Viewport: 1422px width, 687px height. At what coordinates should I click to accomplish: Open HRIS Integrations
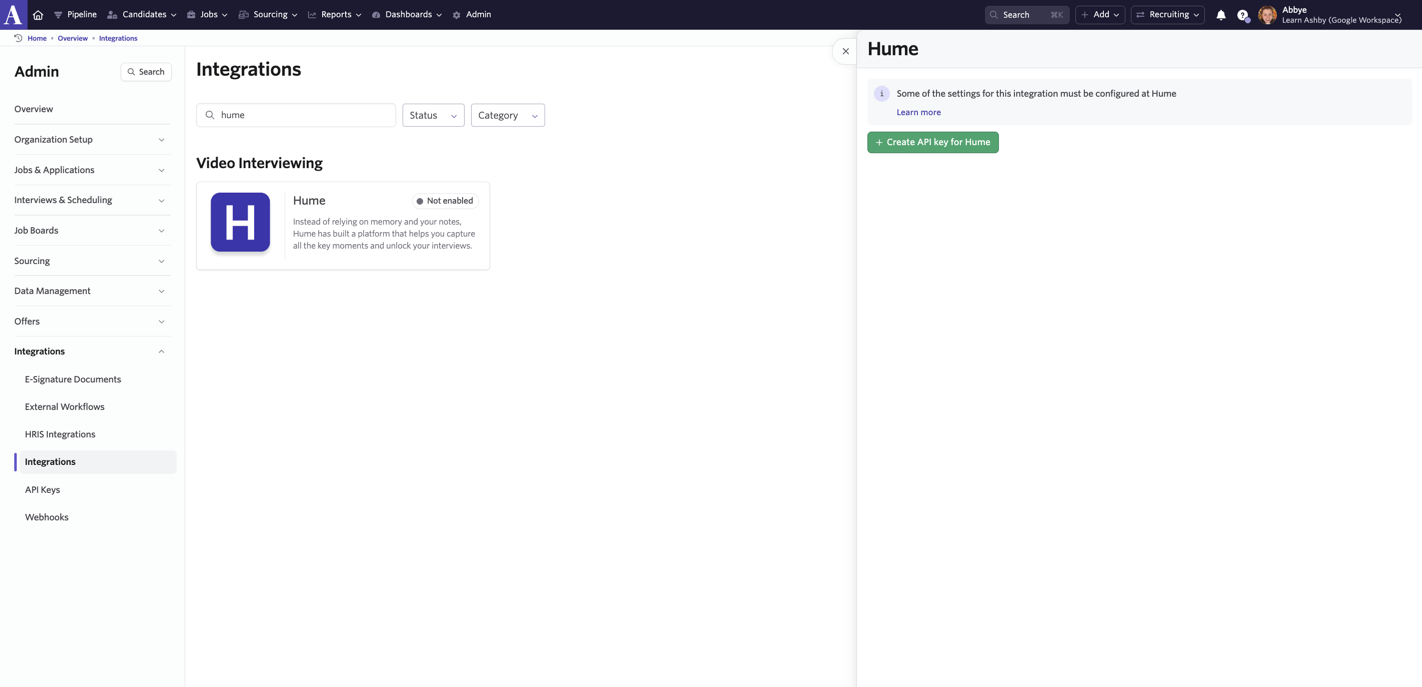(x=60, y=435)
